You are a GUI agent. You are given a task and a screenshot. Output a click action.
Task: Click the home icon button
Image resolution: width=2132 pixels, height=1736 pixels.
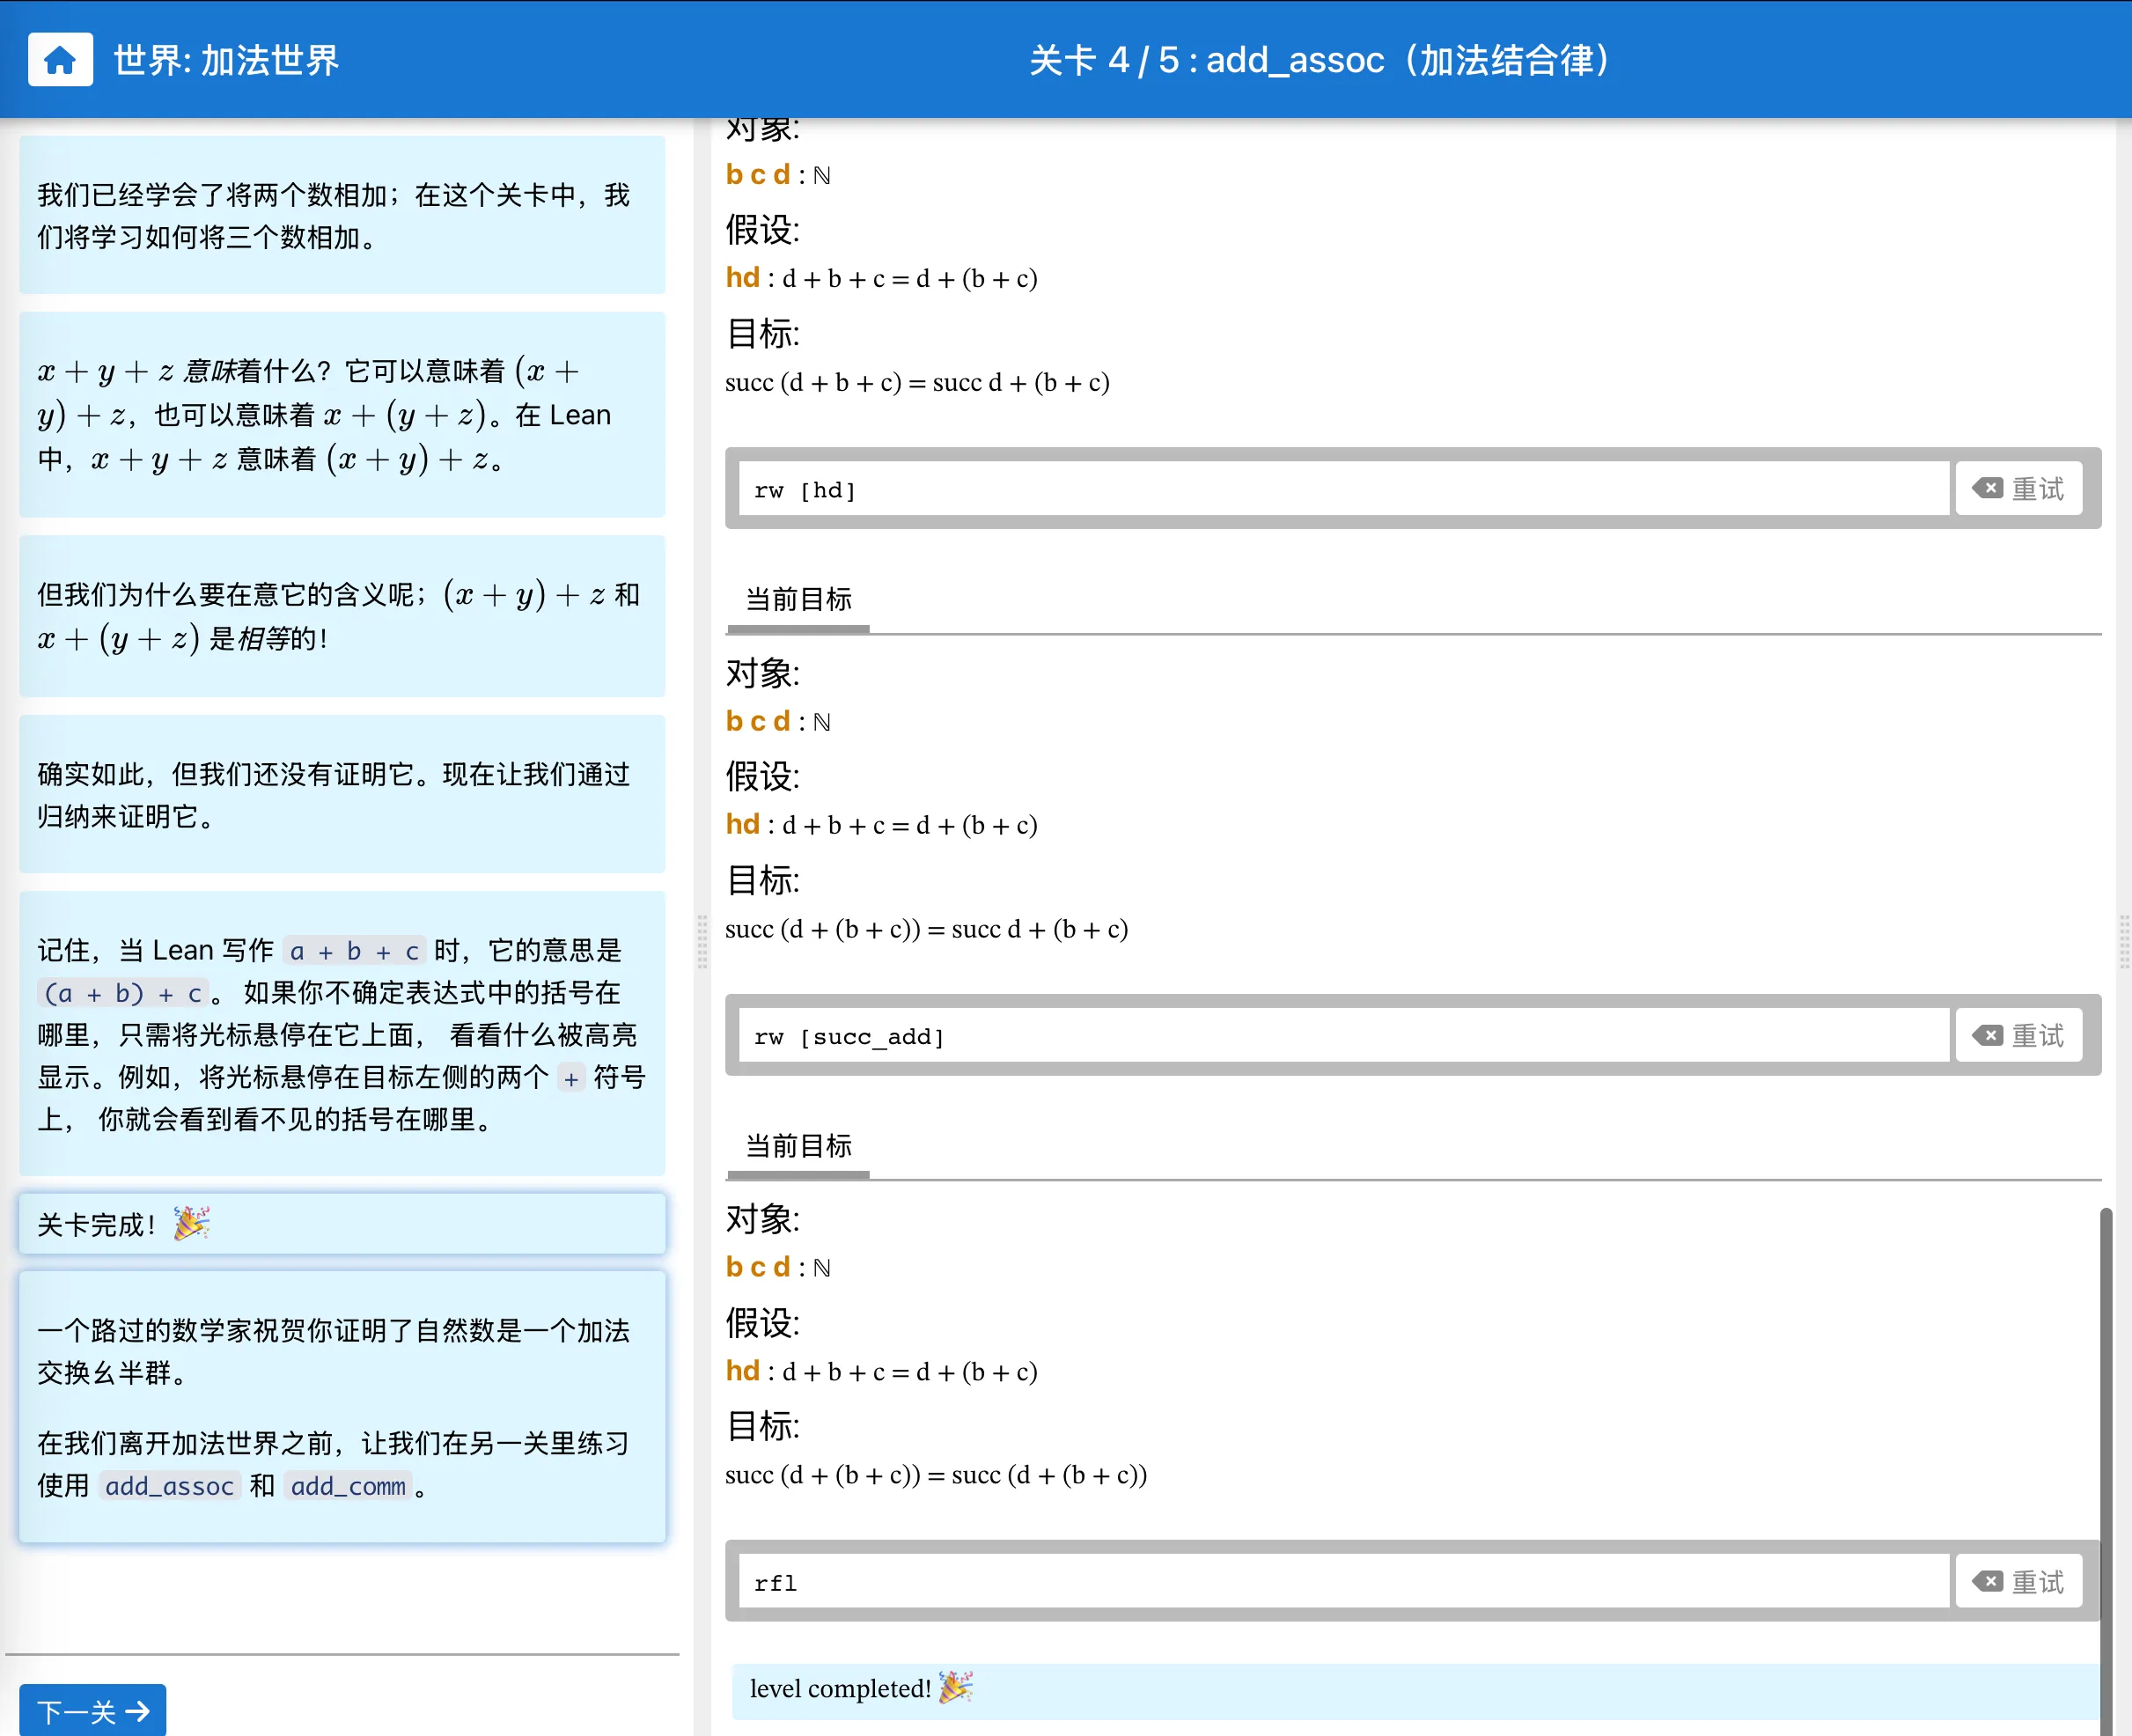60,60
